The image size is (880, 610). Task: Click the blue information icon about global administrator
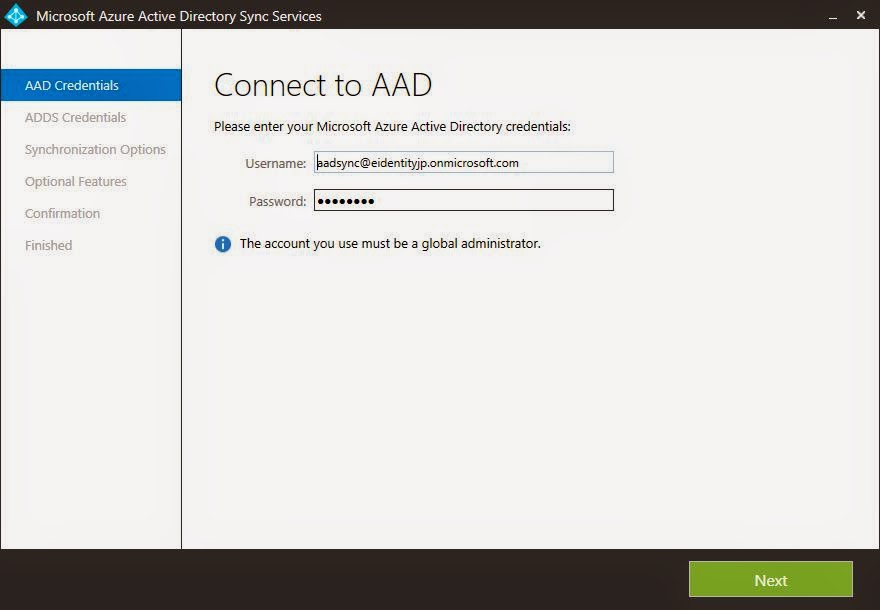(223, 243)
